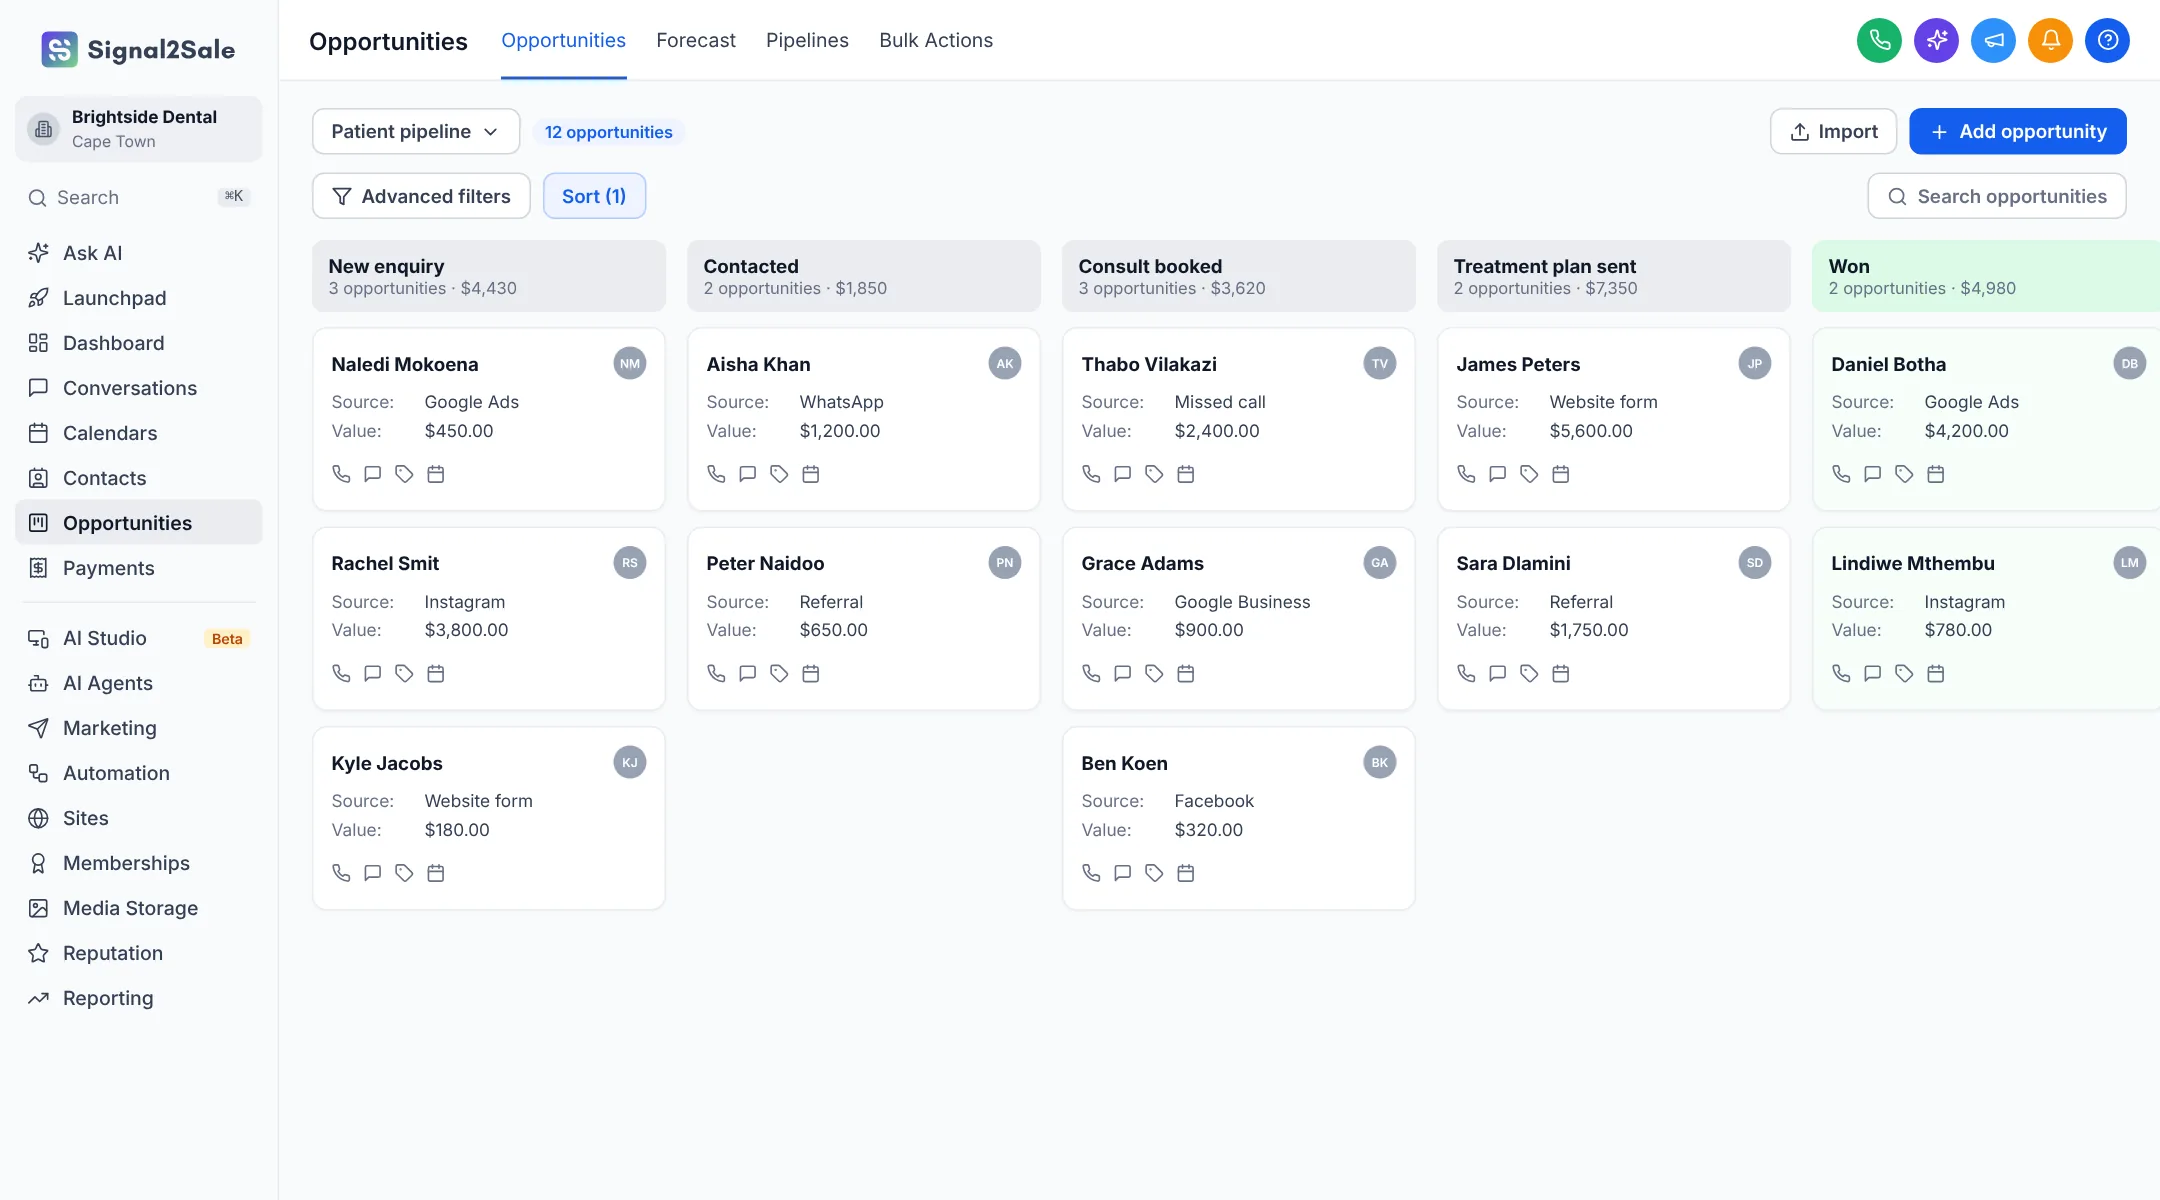Switch to the Forecast tab
The image size is (2160, 1200).
tap(696, 40)
